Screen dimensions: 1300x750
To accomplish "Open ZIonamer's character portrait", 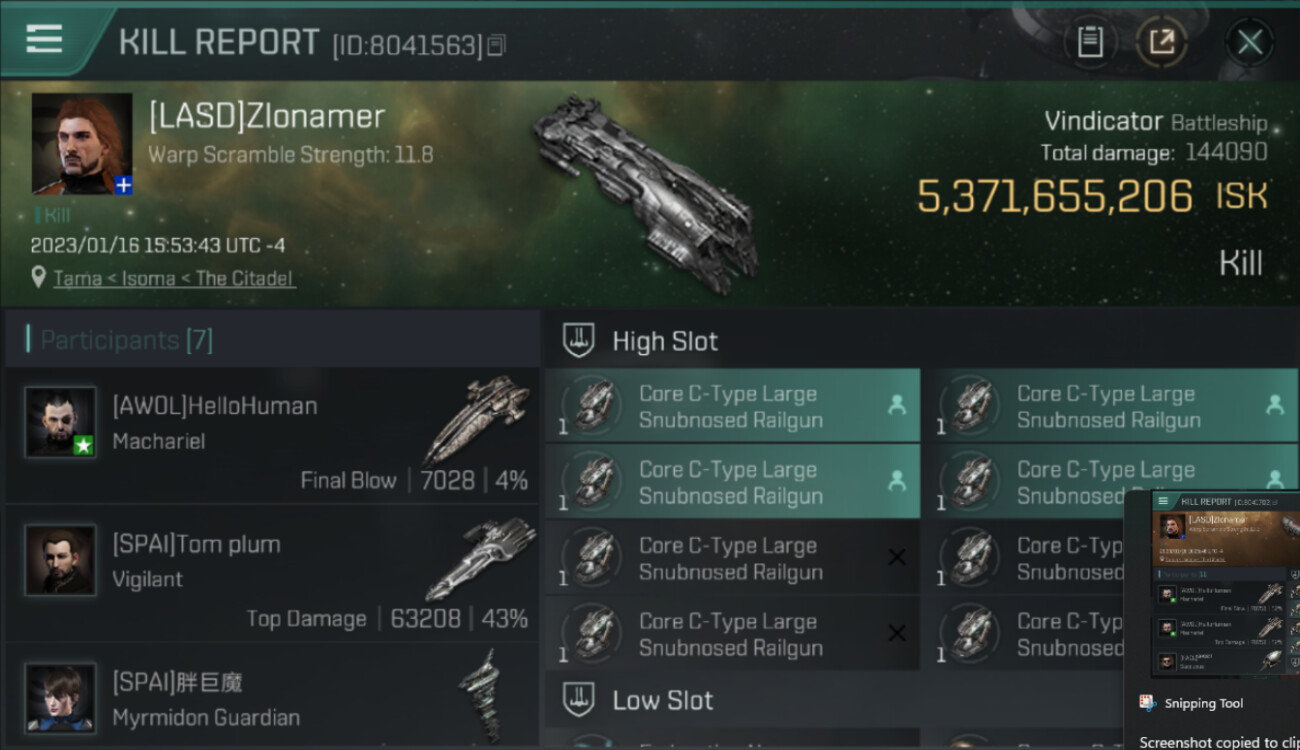I will 81,143.
